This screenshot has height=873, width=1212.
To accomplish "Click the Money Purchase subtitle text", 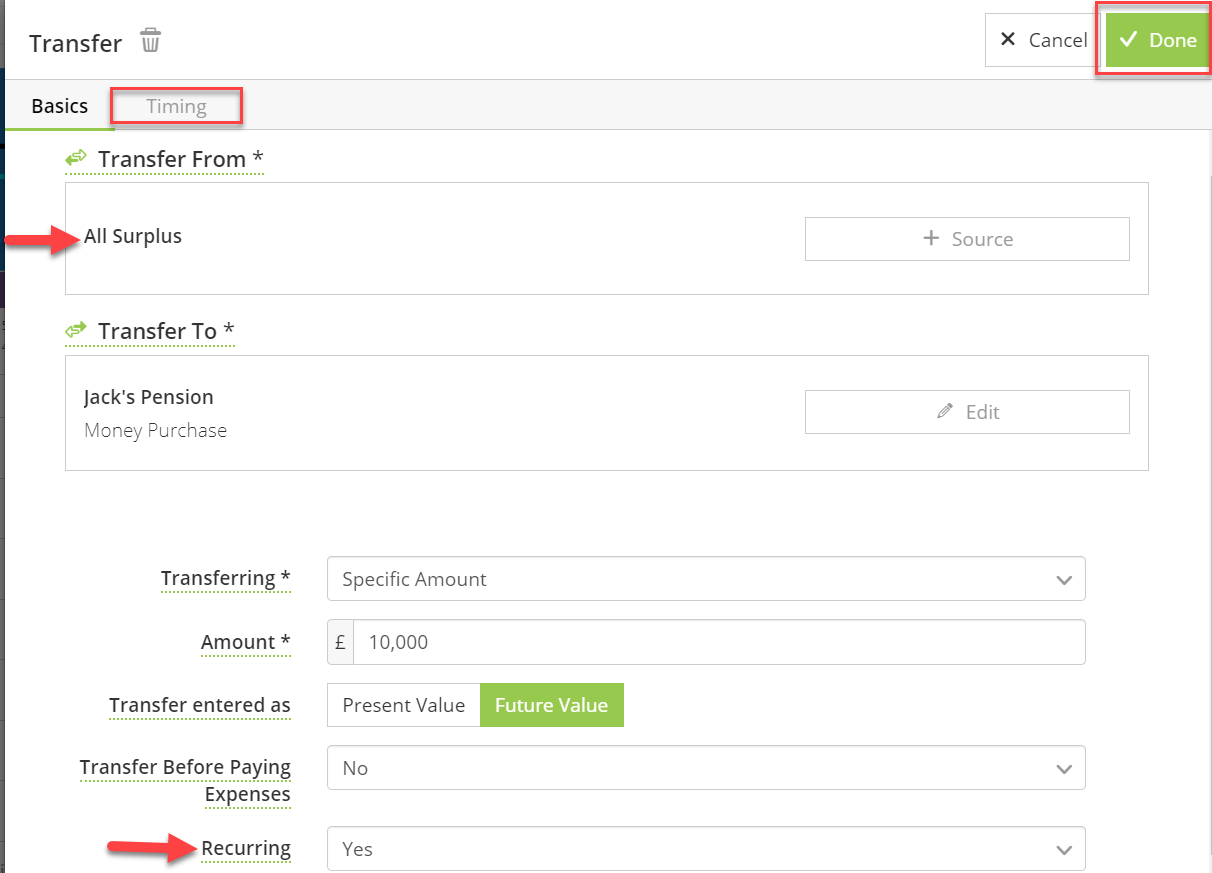I will [155, 431].
